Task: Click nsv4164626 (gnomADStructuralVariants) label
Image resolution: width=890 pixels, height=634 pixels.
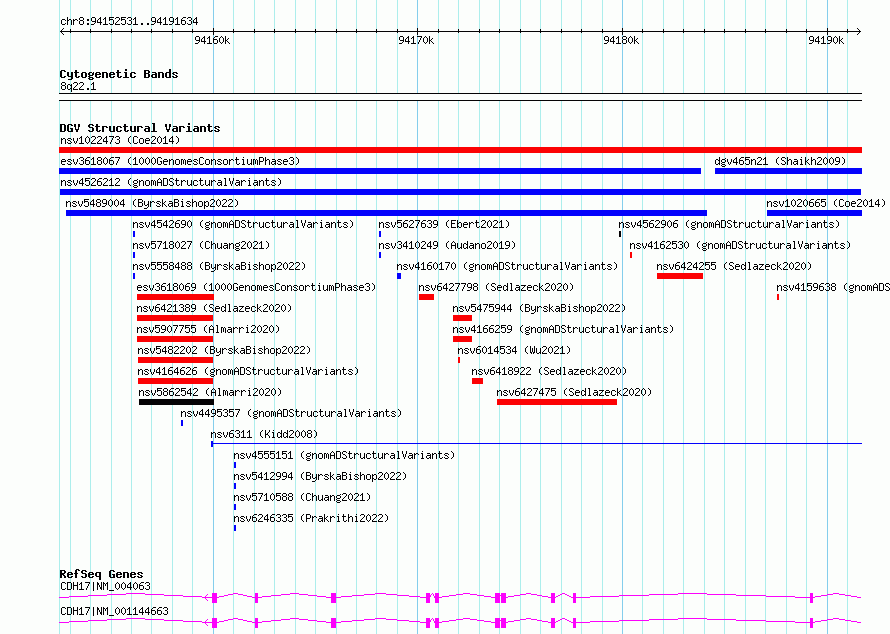Action: click(x=248, y=371)
